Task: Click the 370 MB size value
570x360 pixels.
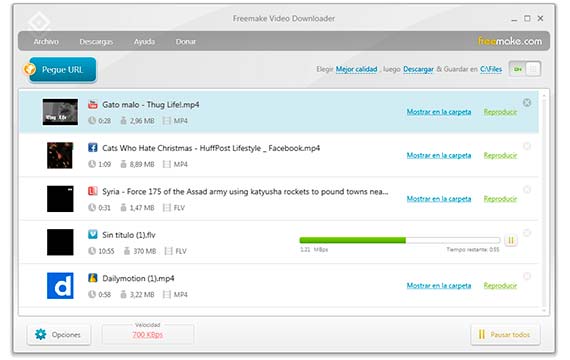Action: 145,251
